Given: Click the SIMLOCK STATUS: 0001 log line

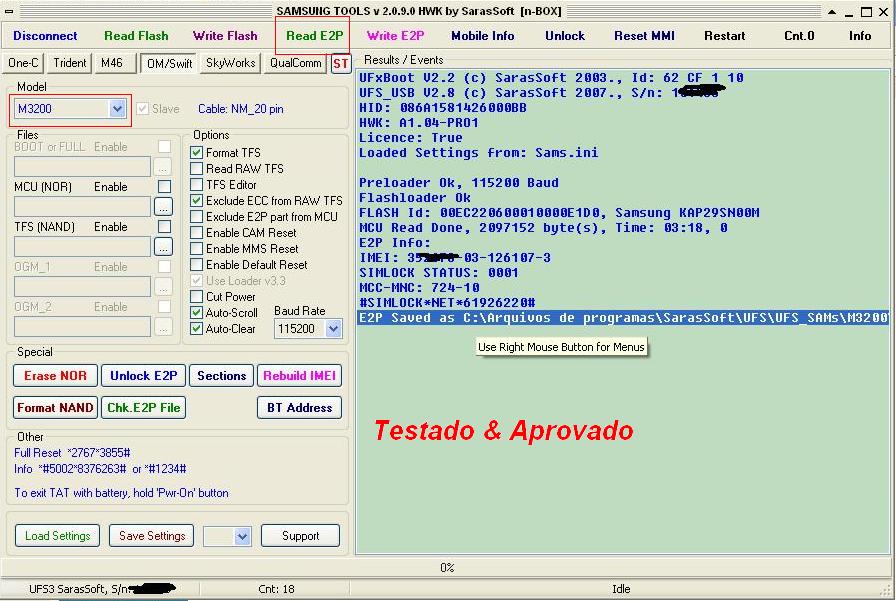Looking at the screenshot, I should 439,273.
